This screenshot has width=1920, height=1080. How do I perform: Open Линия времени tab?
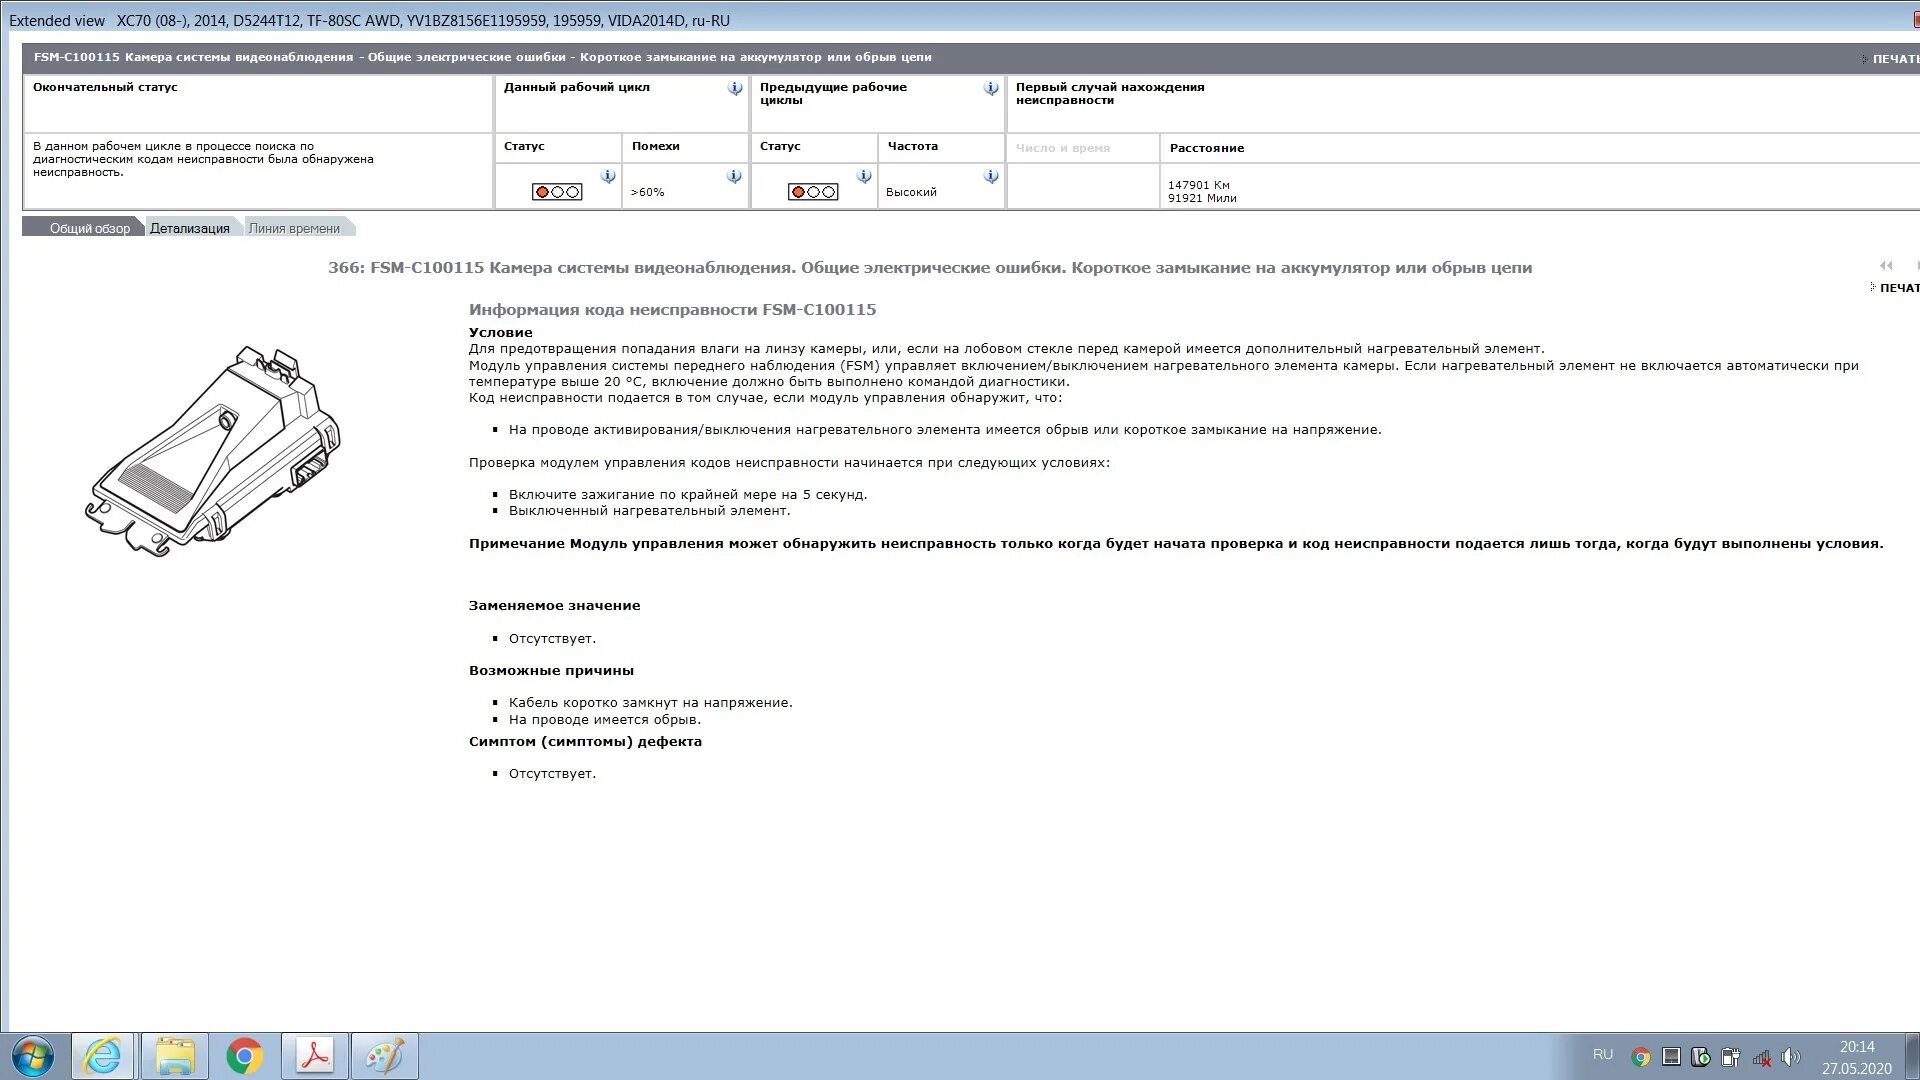click(294, 228)
